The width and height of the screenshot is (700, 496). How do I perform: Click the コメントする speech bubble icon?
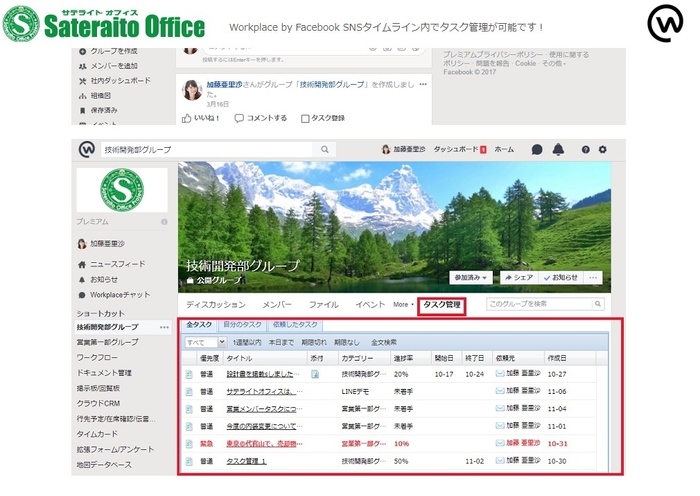pos(239,118)
